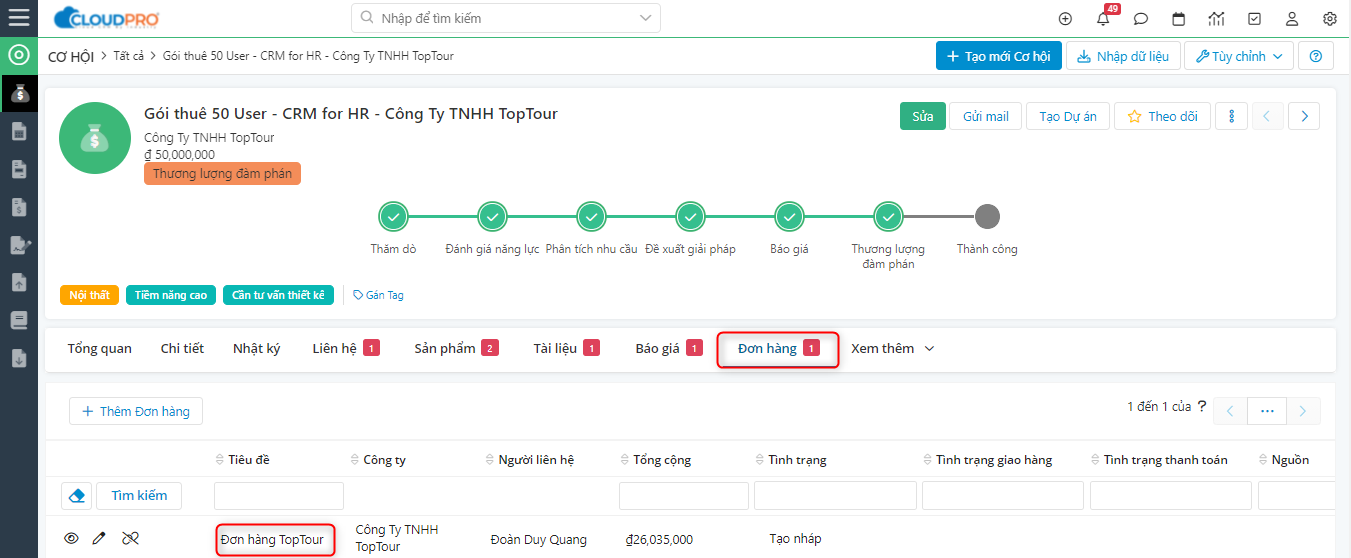Switch to the Tổng quan tab
The height and width of the screenshot is (558, 1351).
(100, 348)
